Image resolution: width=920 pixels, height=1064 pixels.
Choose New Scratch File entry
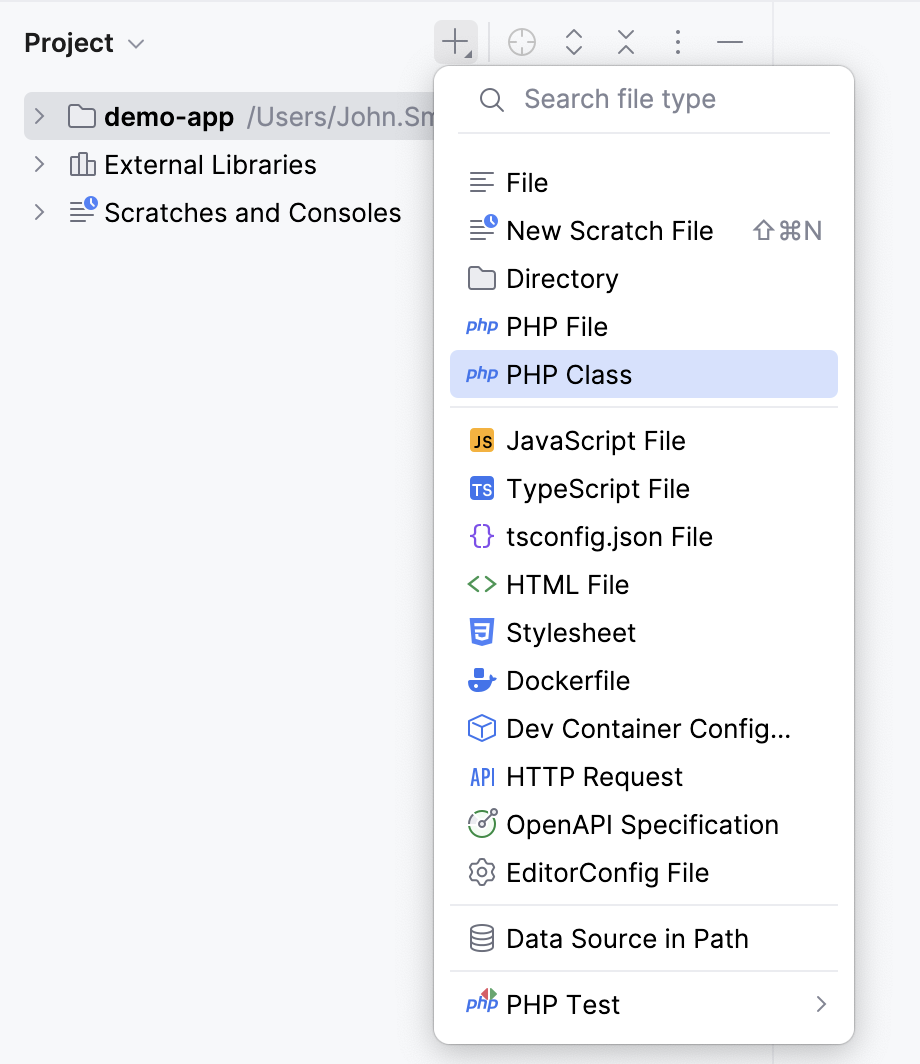click(610, 230)
